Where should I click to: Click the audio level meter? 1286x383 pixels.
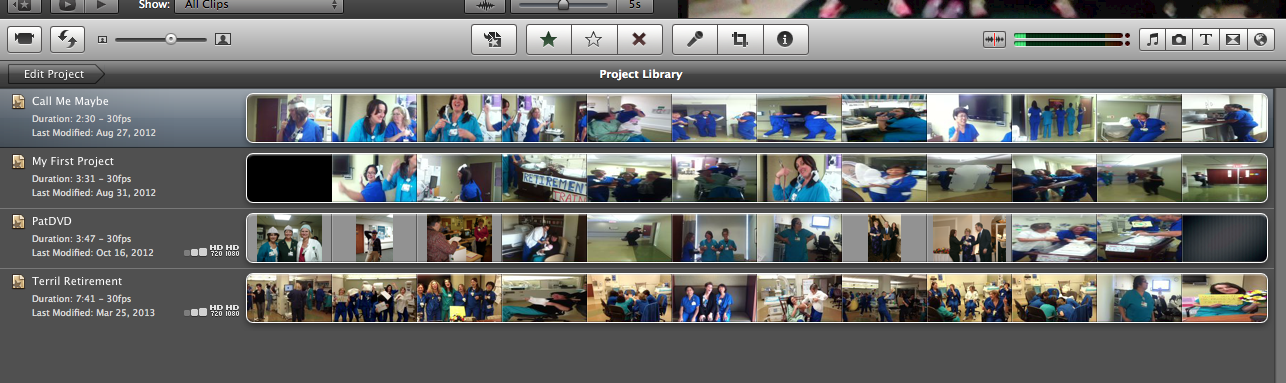(1073, 40)
